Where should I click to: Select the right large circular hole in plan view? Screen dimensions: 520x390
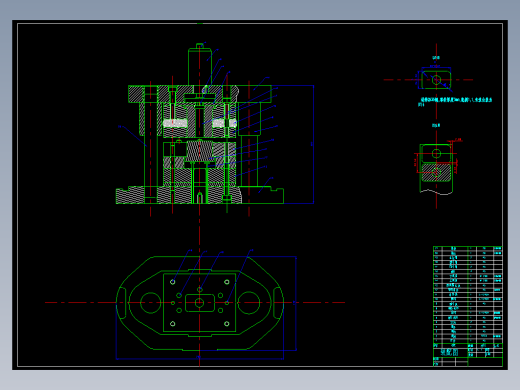tap(249, 303)
